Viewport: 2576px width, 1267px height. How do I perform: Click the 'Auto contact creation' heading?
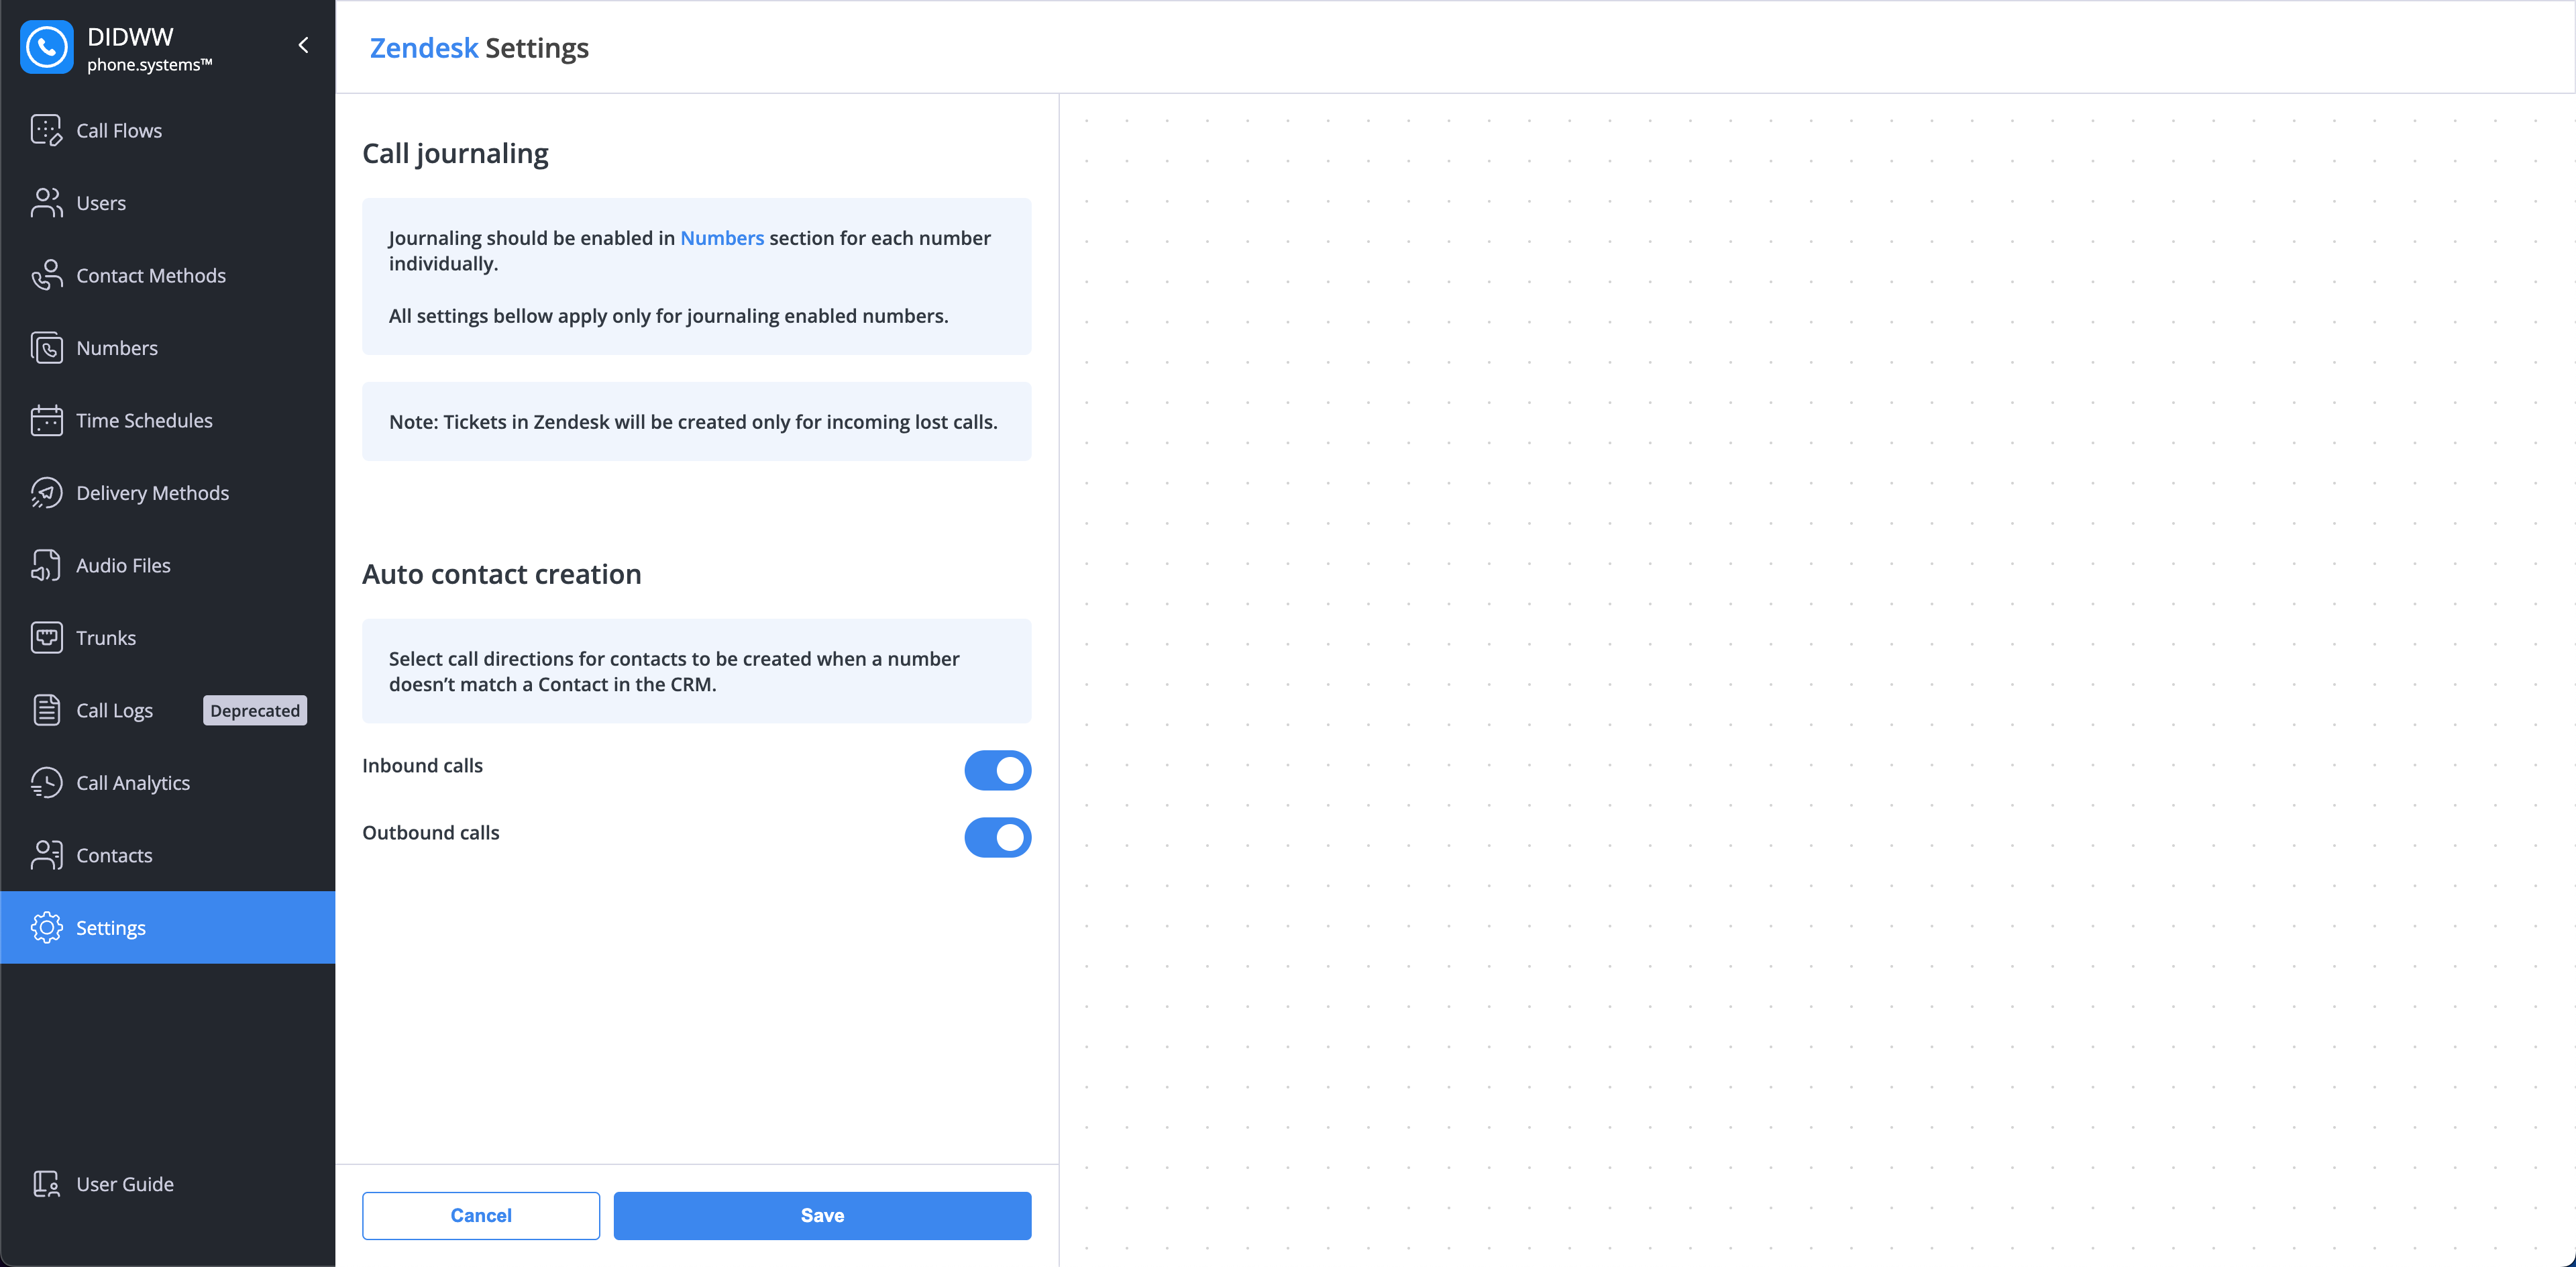[x=502, y=574]
